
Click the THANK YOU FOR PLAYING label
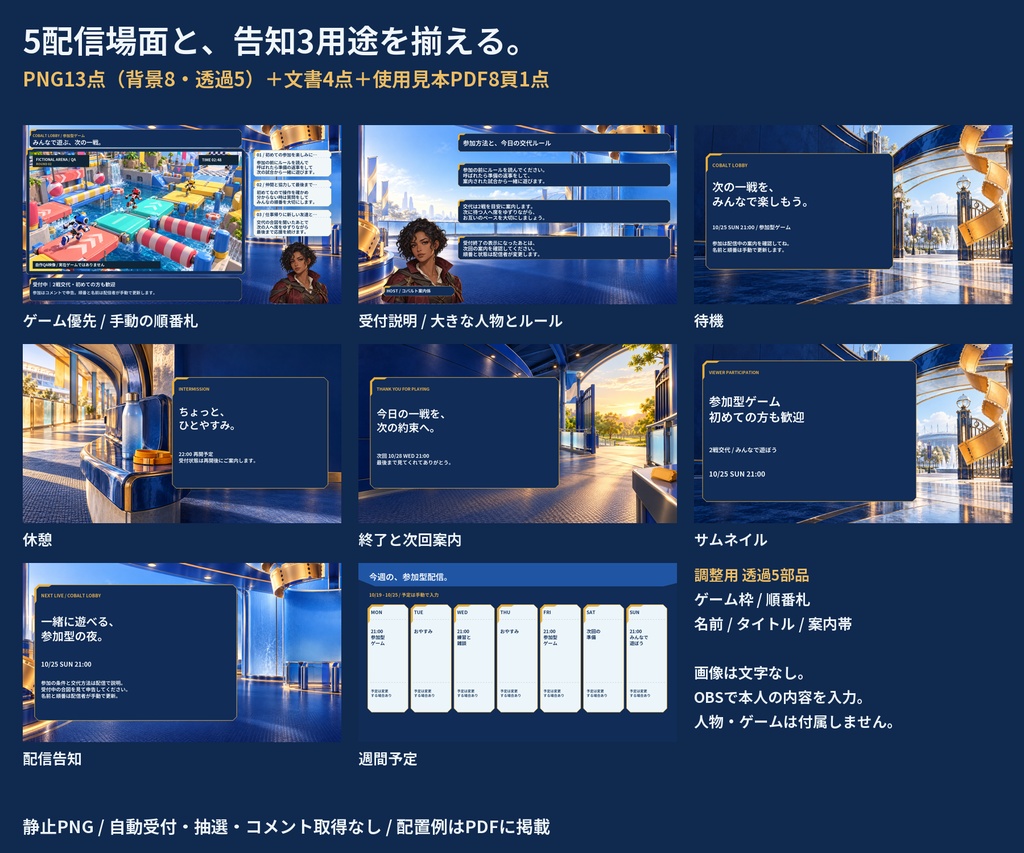(403, 389)
